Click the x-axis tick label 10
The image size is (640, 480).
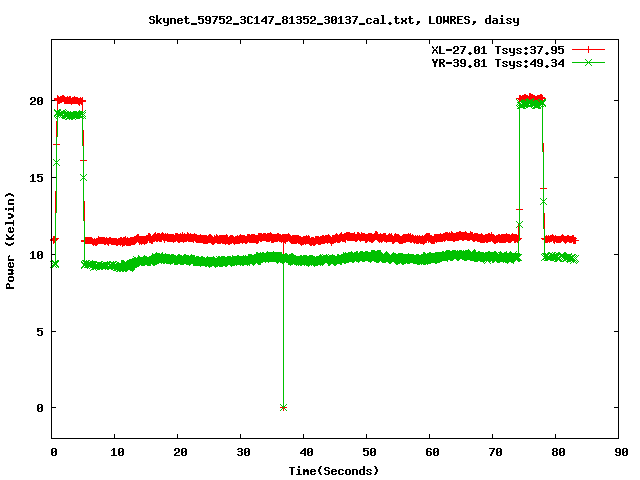click(x=117, y=452)
